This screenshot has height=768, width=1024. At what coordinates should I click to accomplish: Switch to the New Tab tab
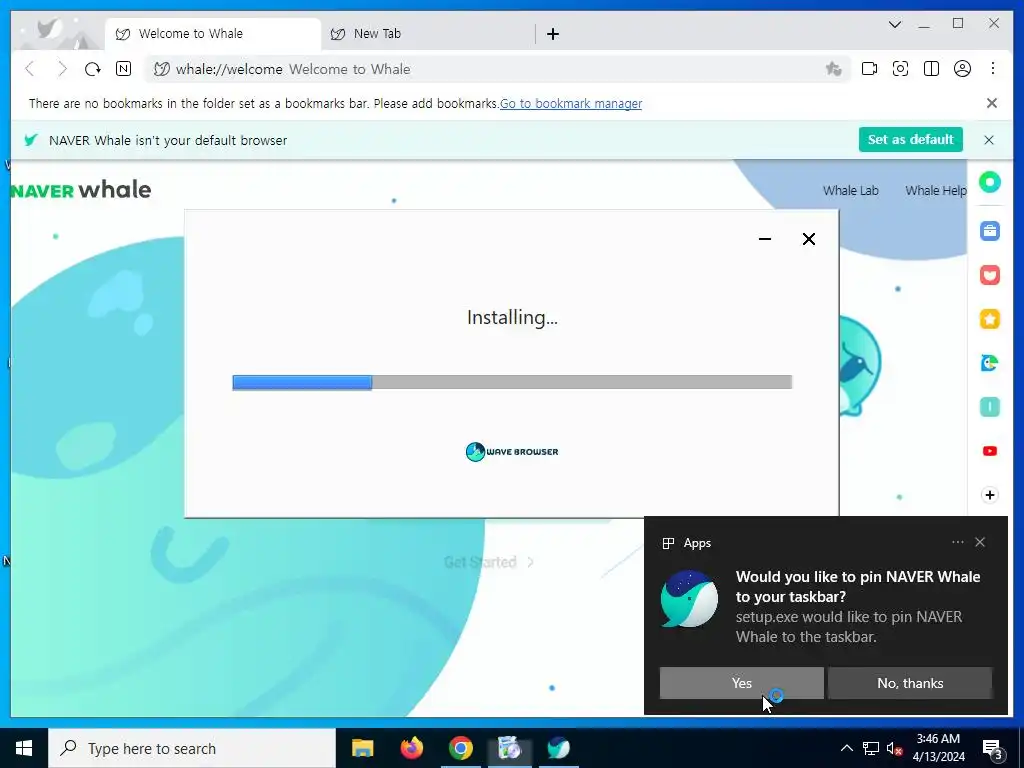(x=428, y=34)
